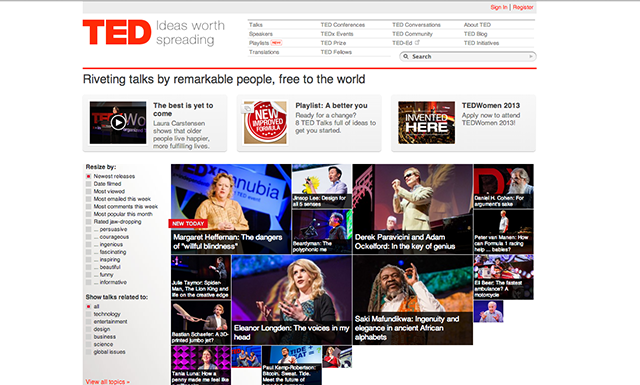Open 'Playlist: A better you' title

(331, 105)
